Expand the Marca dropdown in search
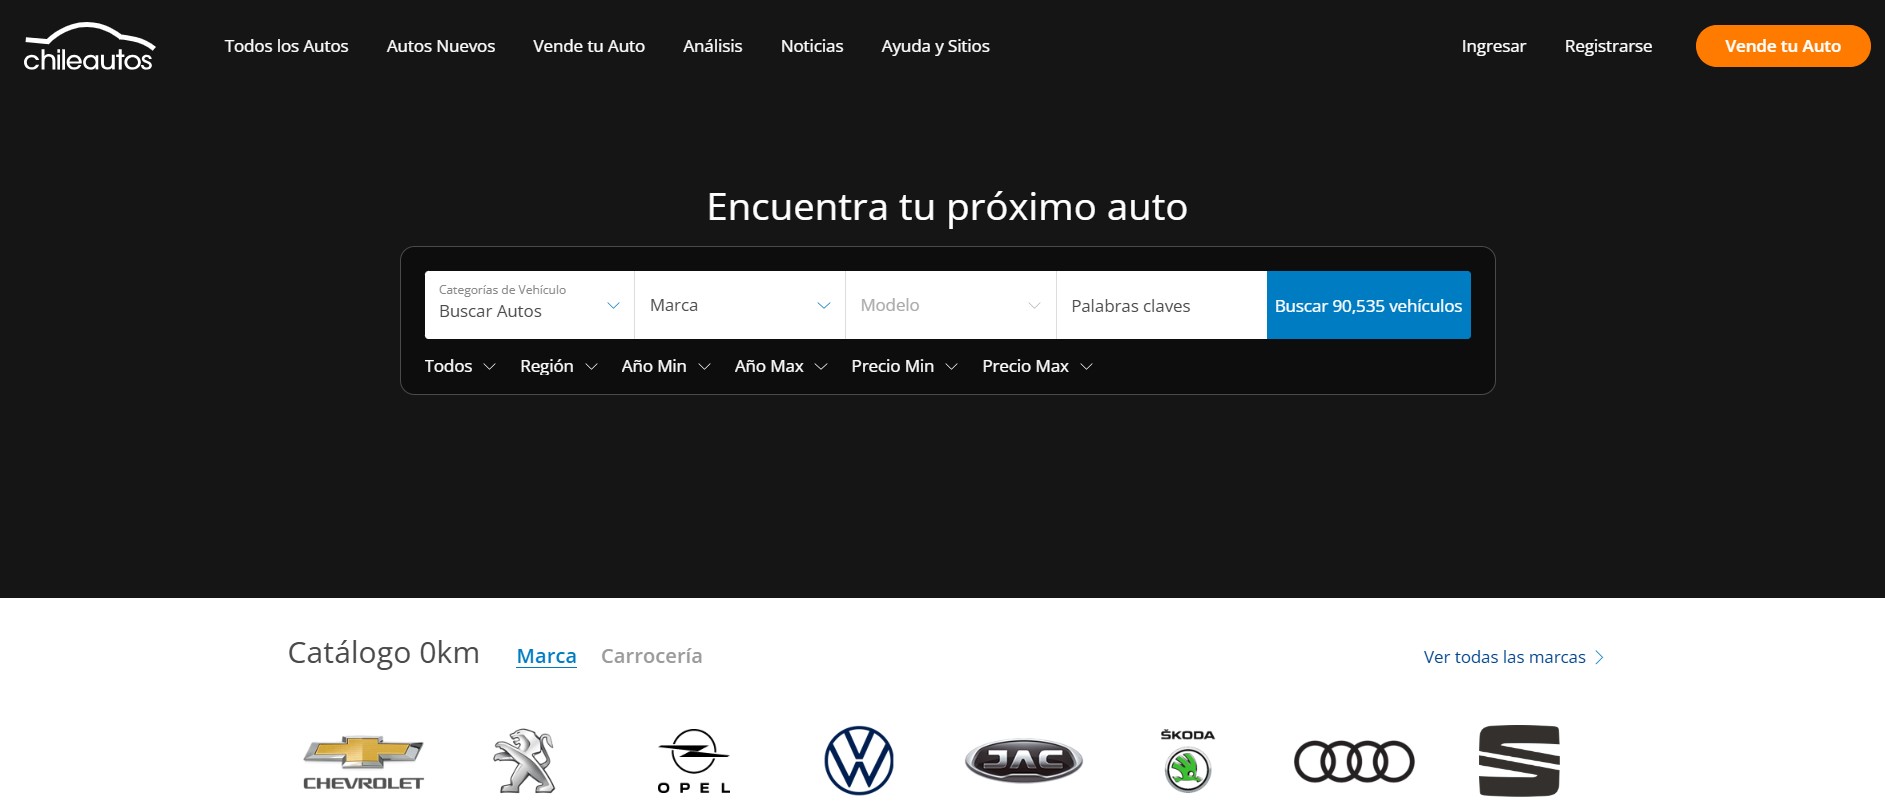Image resolution: width=1885 pixels, height=805 pixels. (x=739, y=305)
